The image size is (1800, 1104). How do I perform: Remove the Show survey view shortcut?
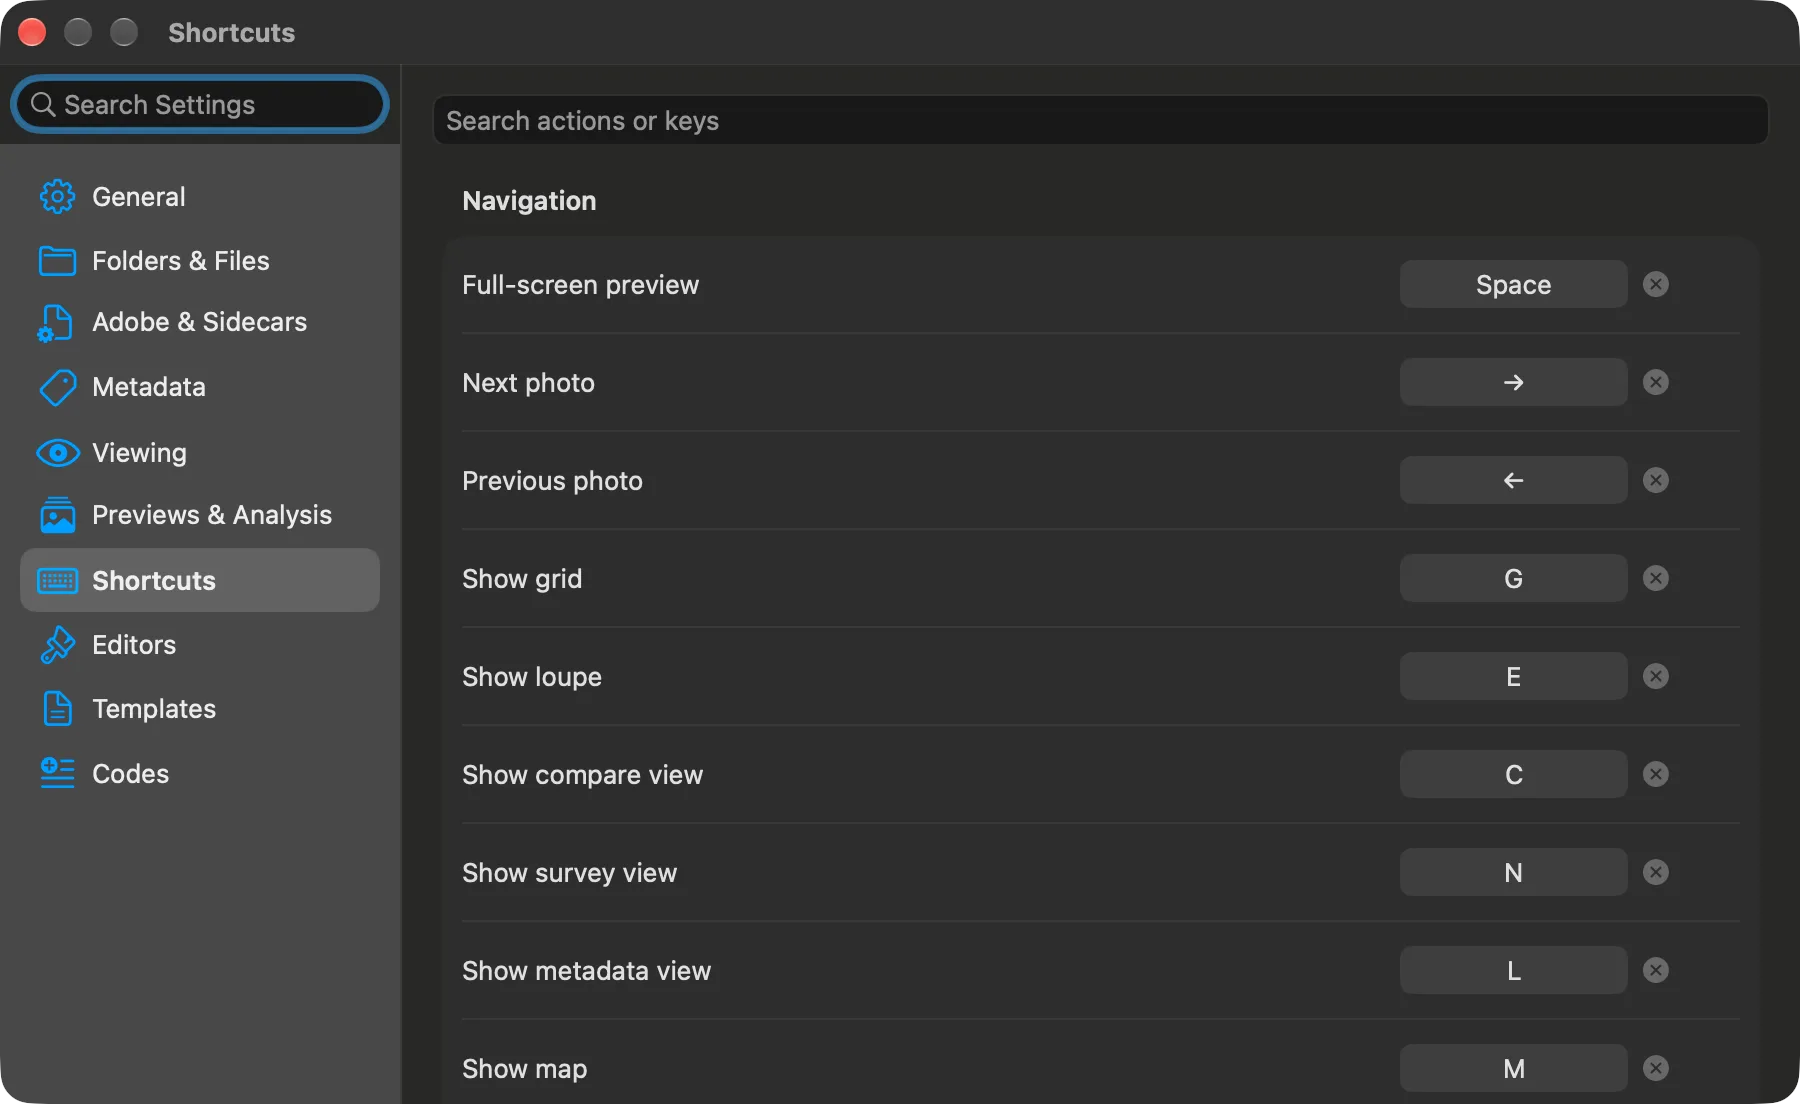[x=1656, y=873]
